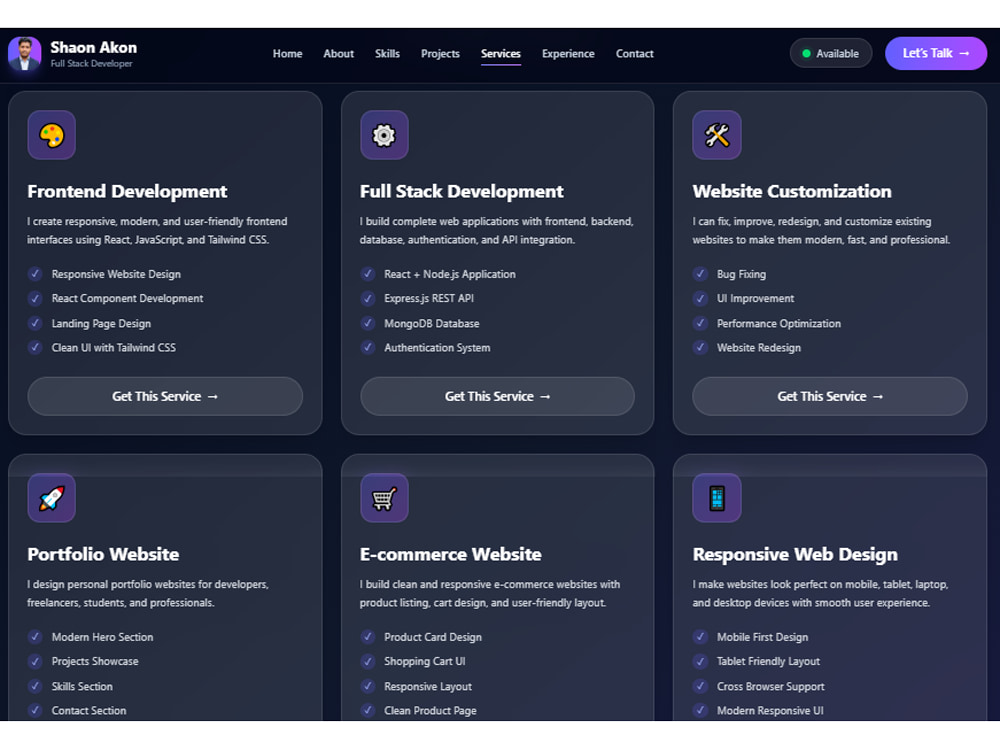Click checkmark beside React + Node.js Application
The width and height of the screenshot is (1000, 750).
click(367, 274)
